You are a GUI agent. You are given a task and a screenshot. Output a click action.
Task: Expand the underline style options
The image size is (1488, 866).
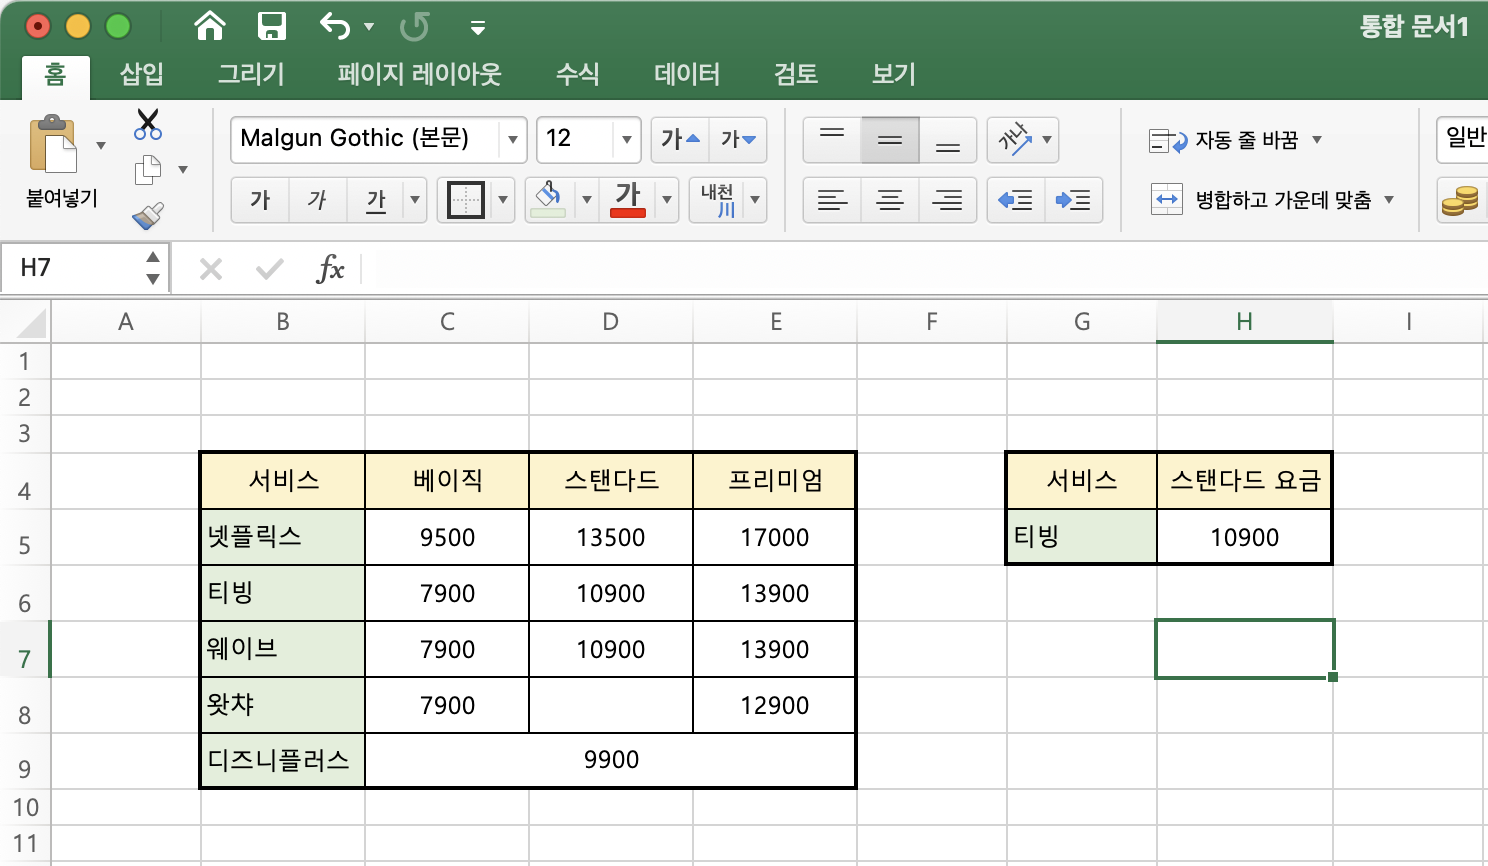point(415,200)
